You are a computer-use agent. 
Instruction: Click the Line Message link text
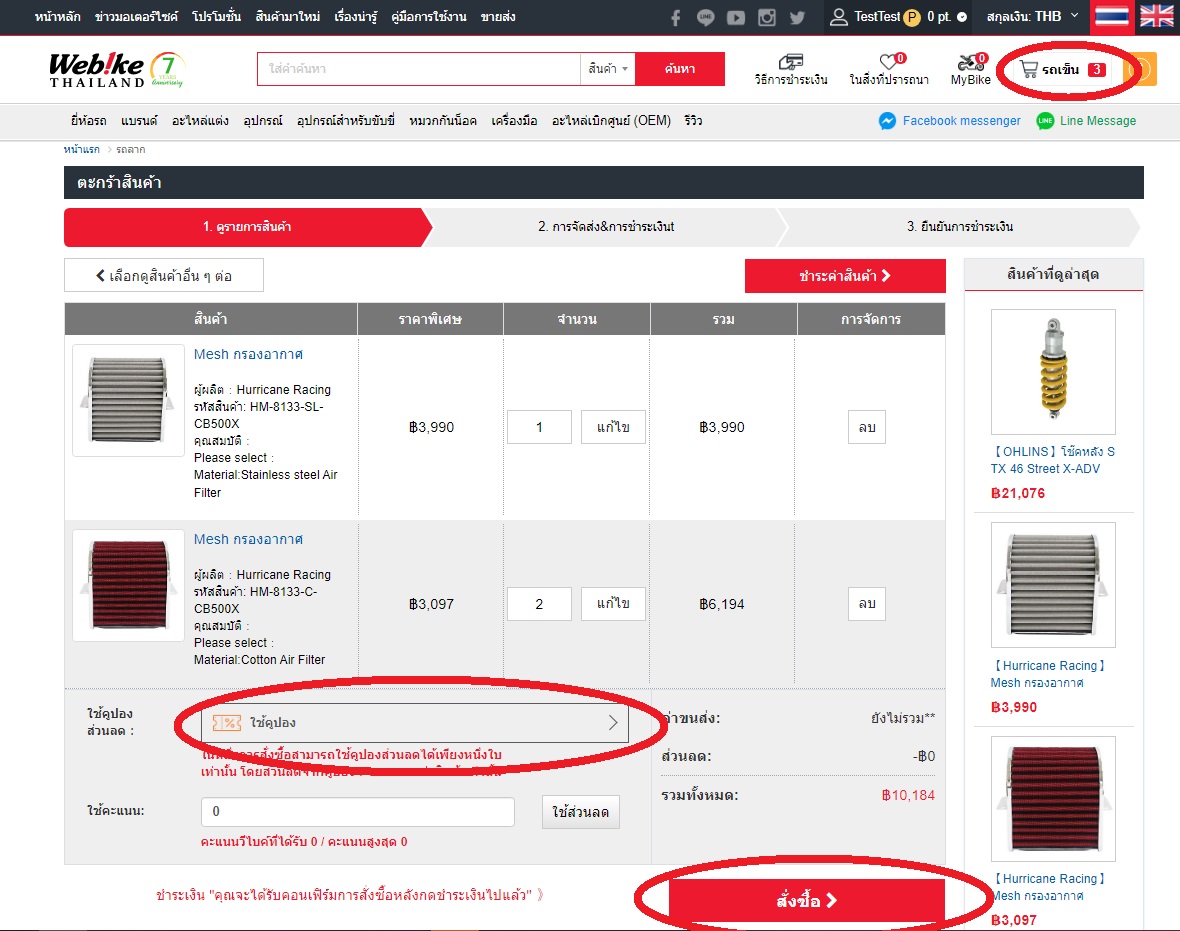pos(1098,120)
